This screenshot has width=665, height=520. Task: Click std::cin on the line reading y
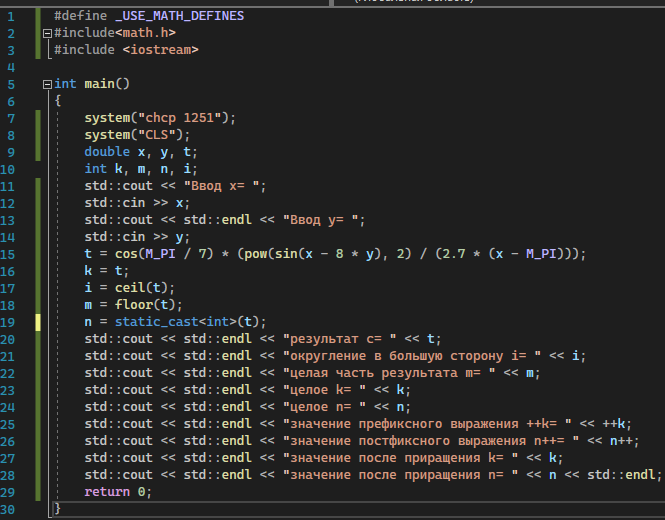[115, 237]
